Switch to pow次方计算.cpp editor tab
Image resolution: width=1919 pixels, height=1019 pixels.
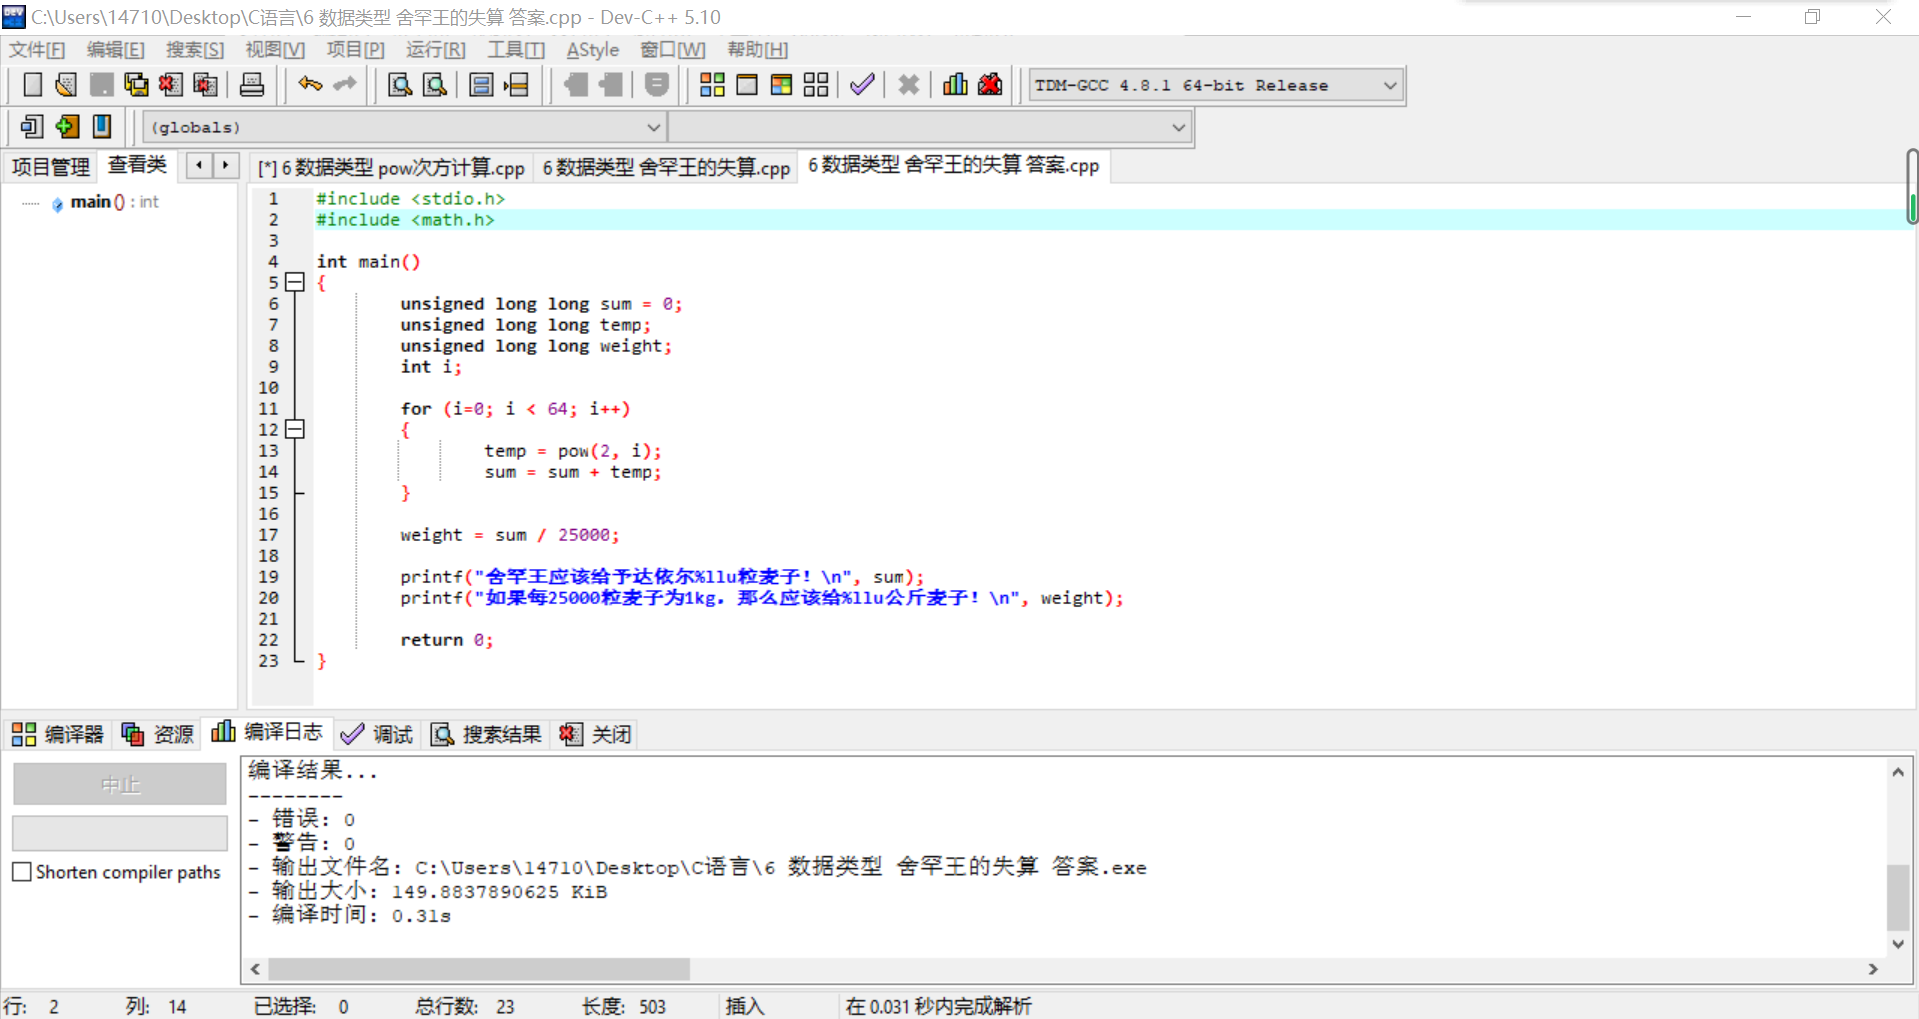click(391, 168)
